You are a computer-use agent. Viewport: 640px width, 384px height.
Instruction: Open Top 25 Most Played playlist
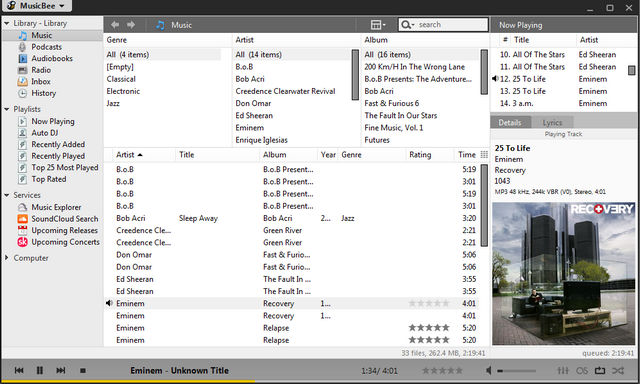(64, 167)
